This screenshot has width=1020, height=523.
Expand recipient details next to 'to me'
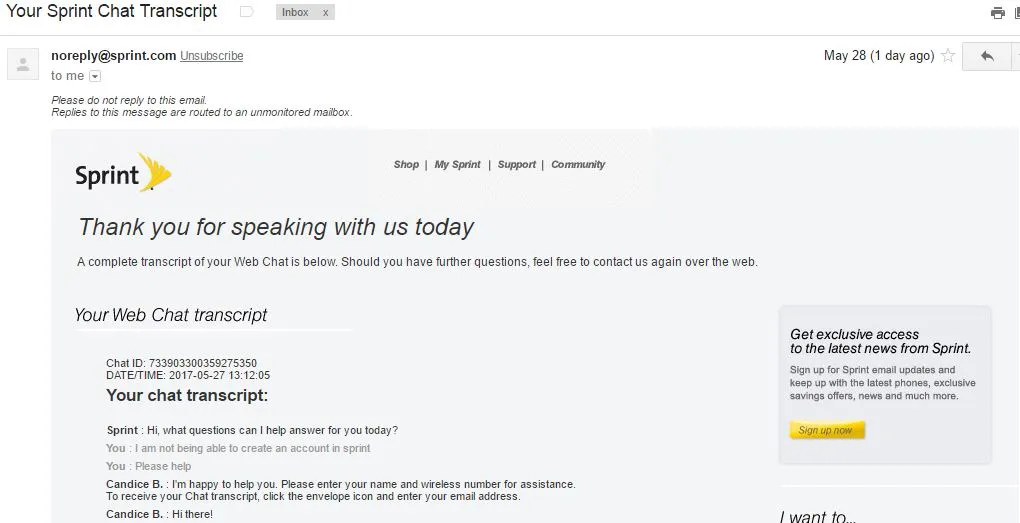[95, 76]
